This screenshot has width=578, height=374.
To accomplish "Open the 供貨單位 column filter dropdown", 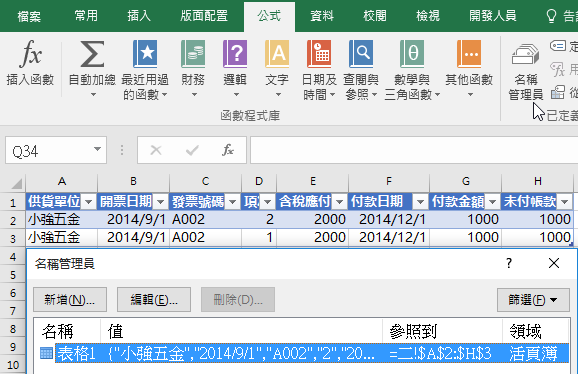I will (88, 202).
